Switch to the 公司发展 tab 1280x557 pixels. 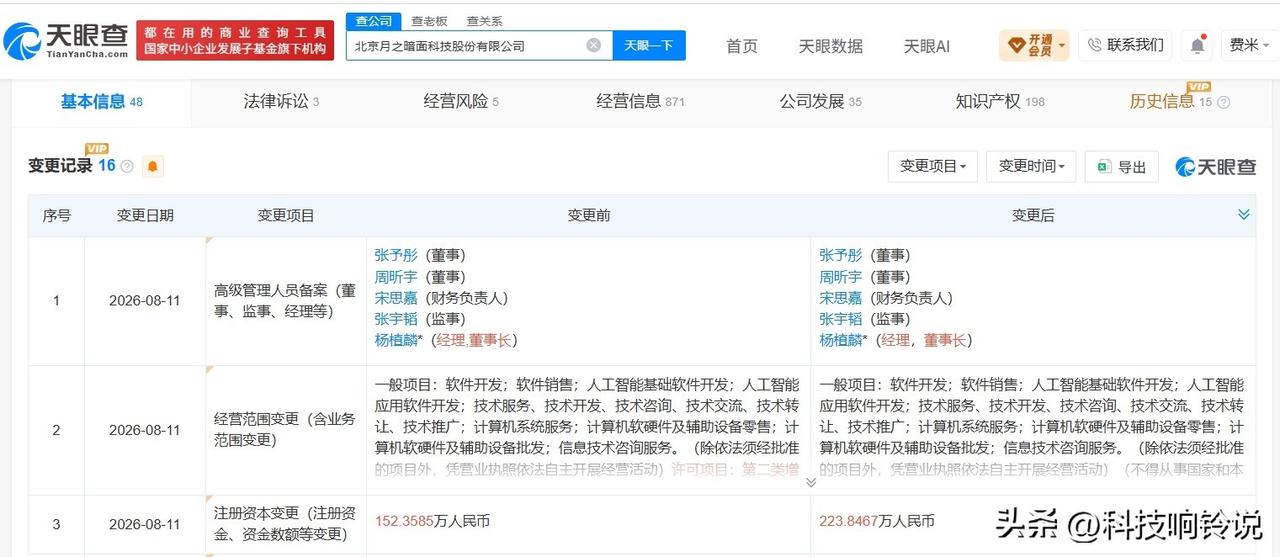[820, 101]
